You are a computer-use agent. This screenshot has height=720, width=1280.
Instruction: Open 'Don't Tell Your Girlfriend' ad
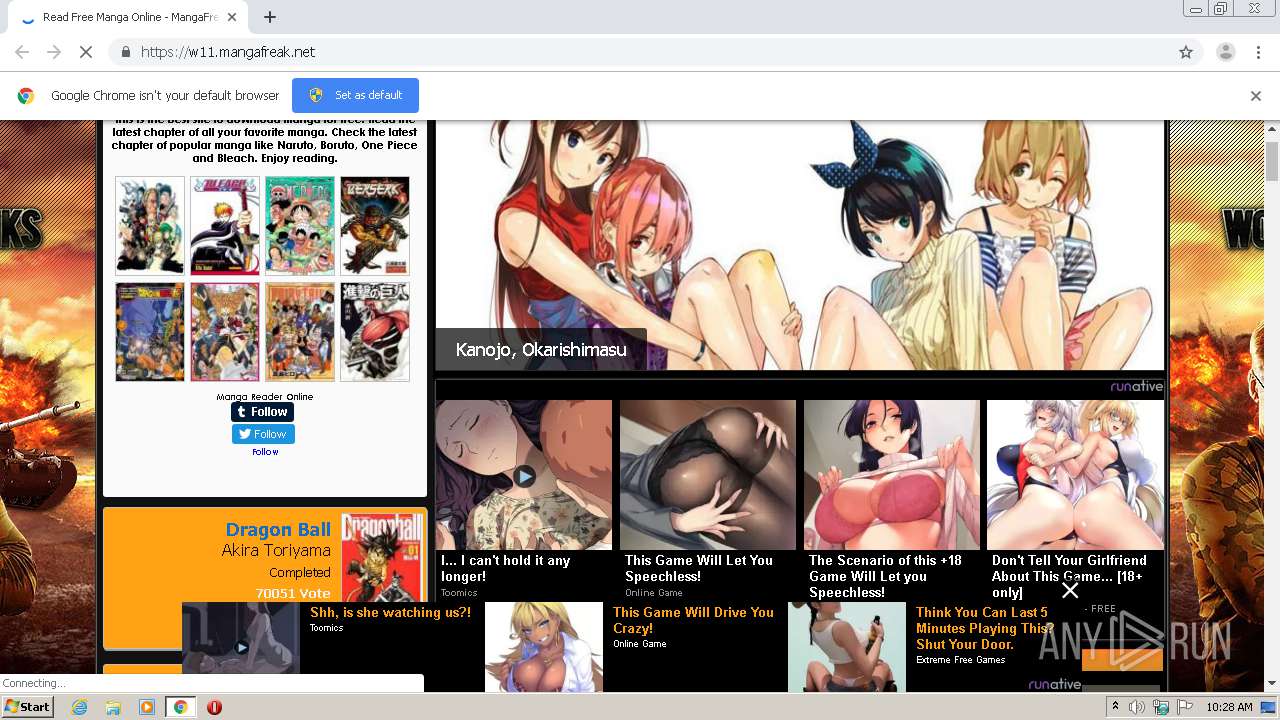coord(1075,498)
